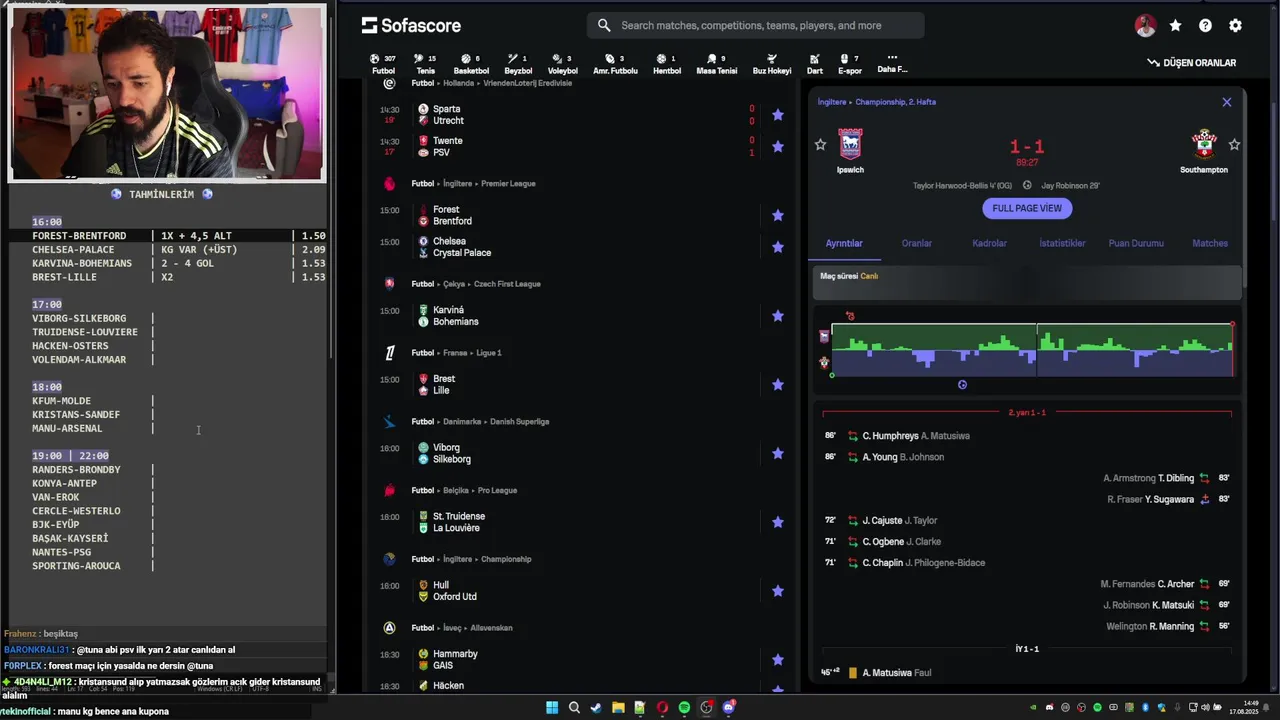Expand the Daha F... more sports menu
The width and height of the screenshot is (1280, 720).
892,63
